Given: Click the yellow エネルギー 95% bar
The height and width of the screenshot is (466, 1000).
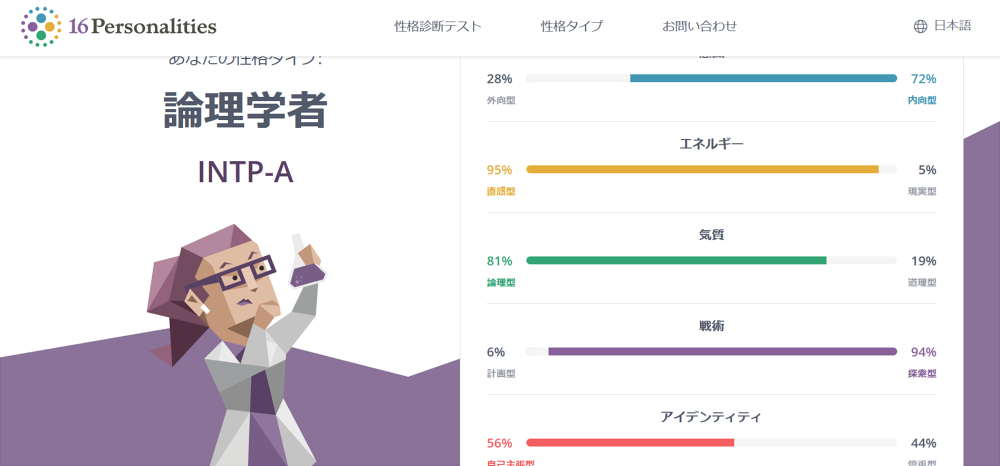Looking at the screenshot, I should tap(702, 169).
